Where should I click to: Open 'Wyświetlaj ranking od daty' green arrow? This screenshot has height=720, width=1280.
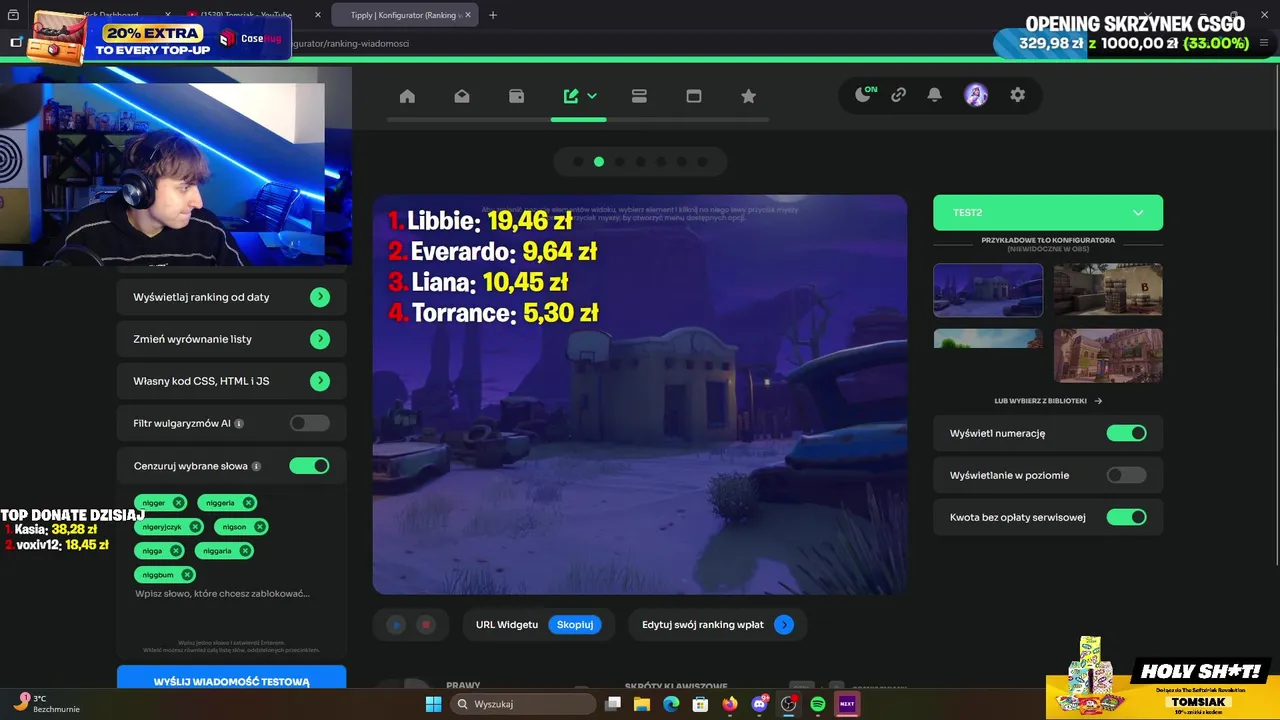pos(320,297)
